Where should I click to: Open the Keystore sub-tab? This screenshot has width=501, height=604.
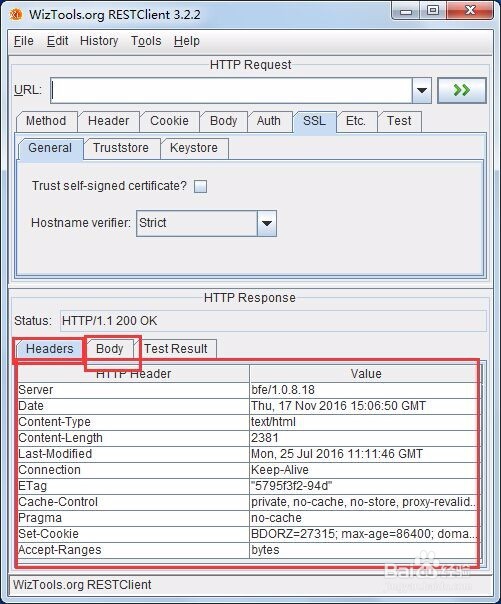coord(194,148)
